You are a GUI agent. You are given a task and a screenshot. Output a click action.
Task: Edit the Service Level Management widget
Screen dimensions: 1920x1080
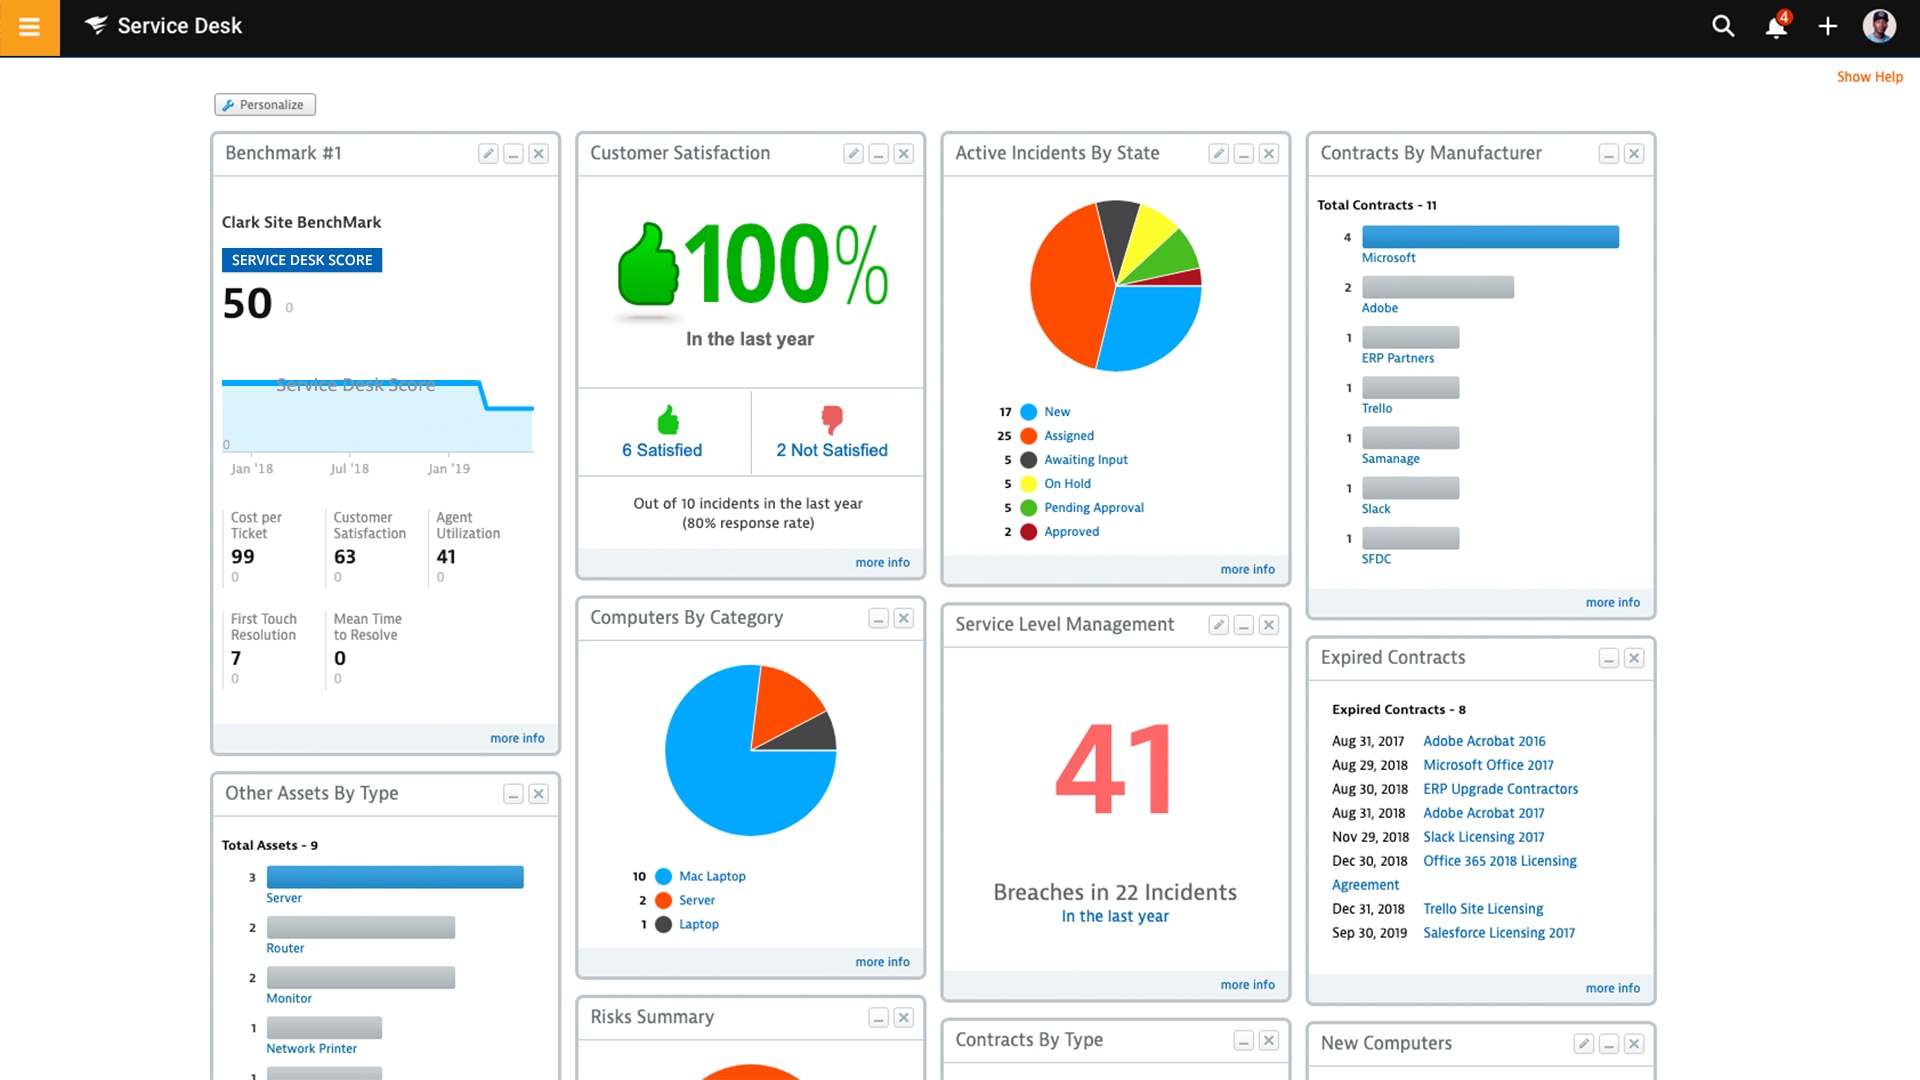(x=1217, y=625)
